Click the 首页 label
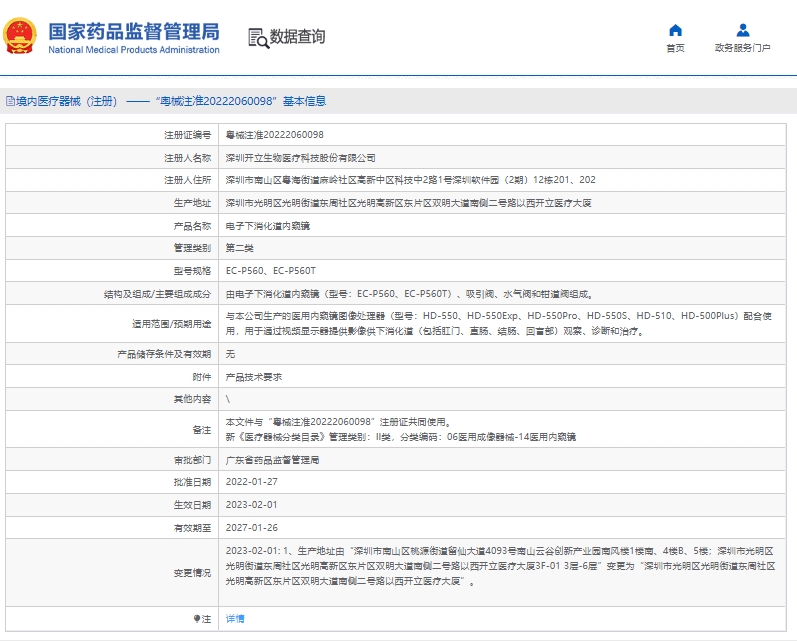This screenshot has width=797, height=641. 675,48
